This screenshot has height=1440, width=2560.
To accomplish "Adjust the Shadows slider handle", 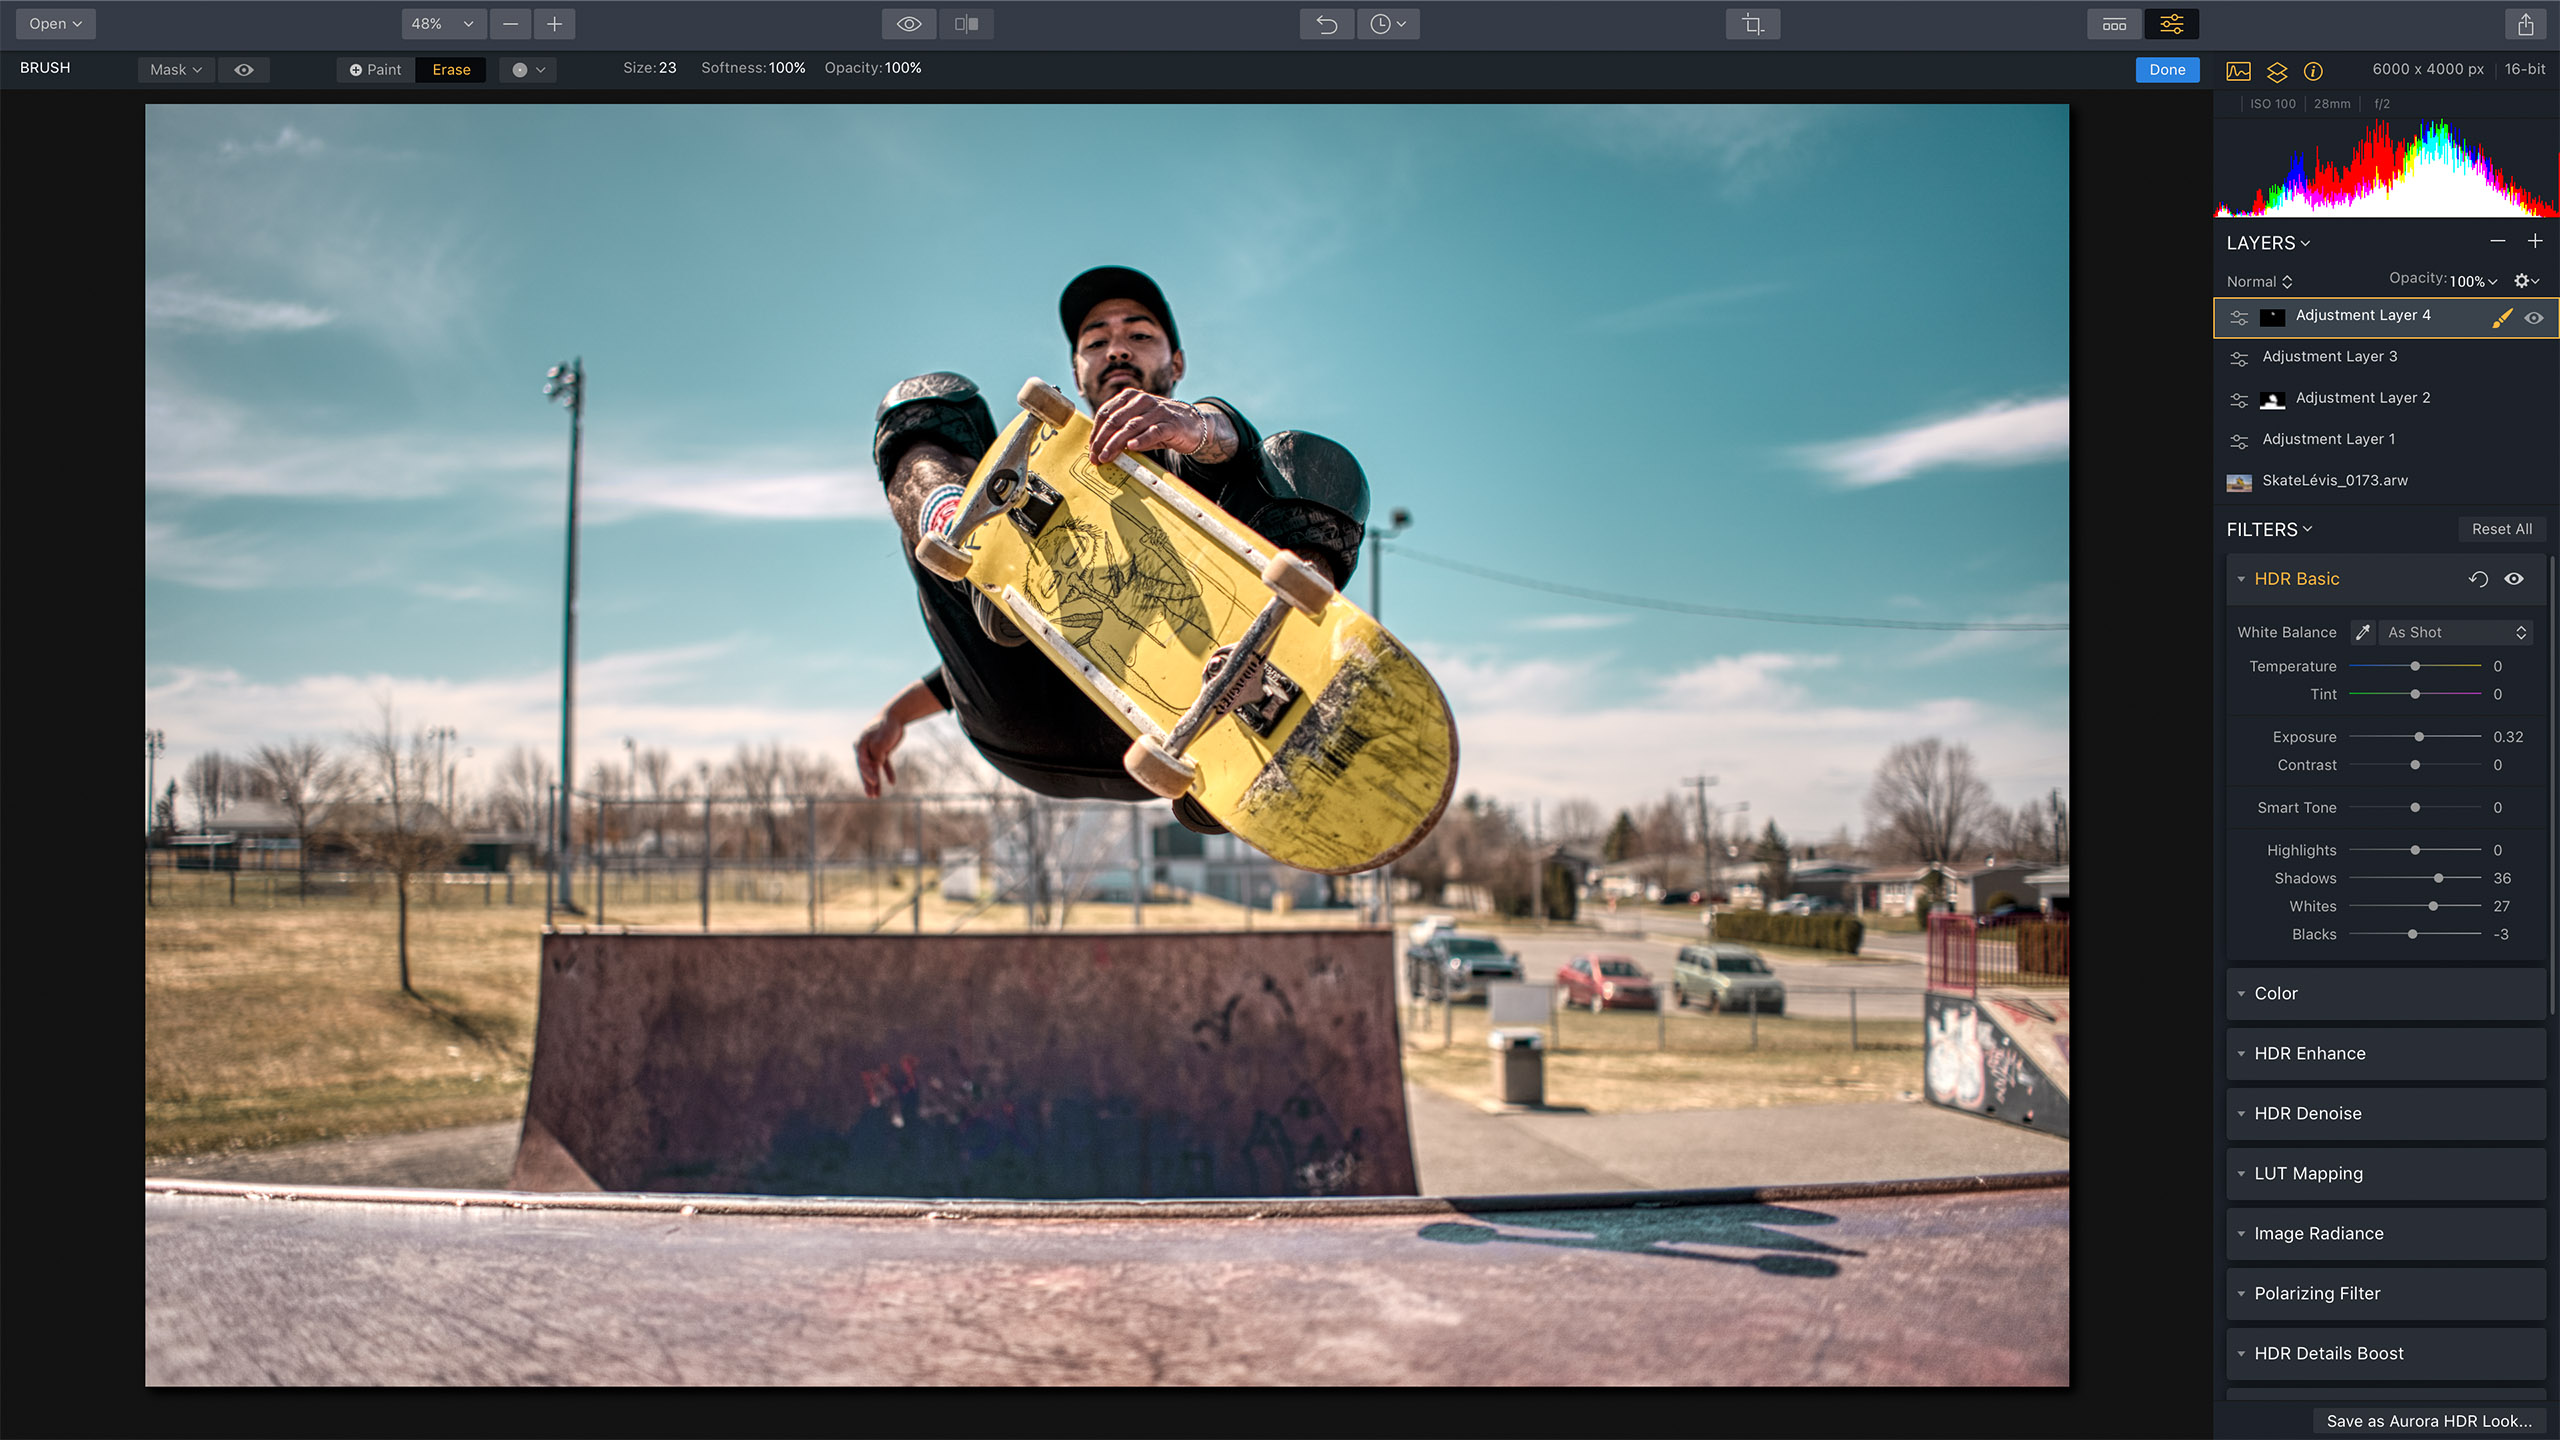I will (2438, 878).
